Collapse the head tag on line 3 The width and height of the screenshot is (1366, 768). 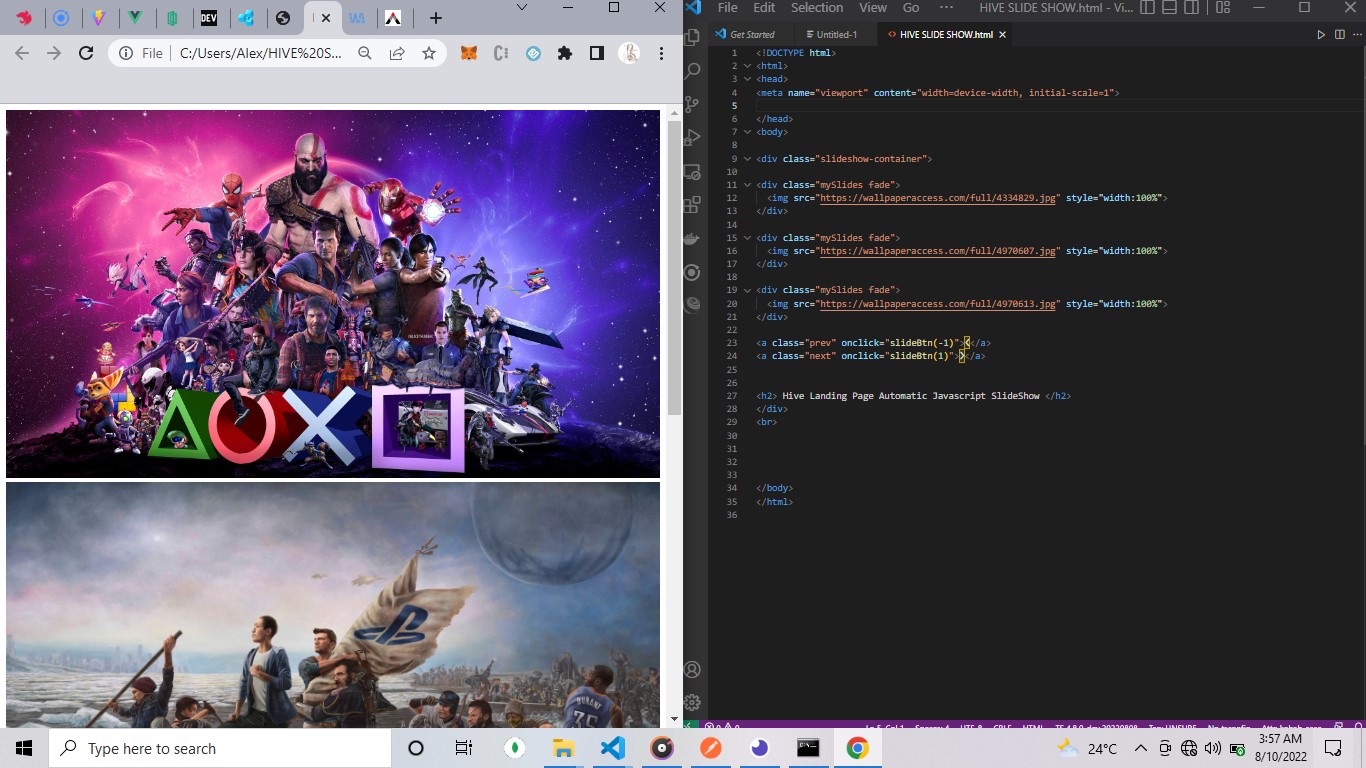[746, 79]
